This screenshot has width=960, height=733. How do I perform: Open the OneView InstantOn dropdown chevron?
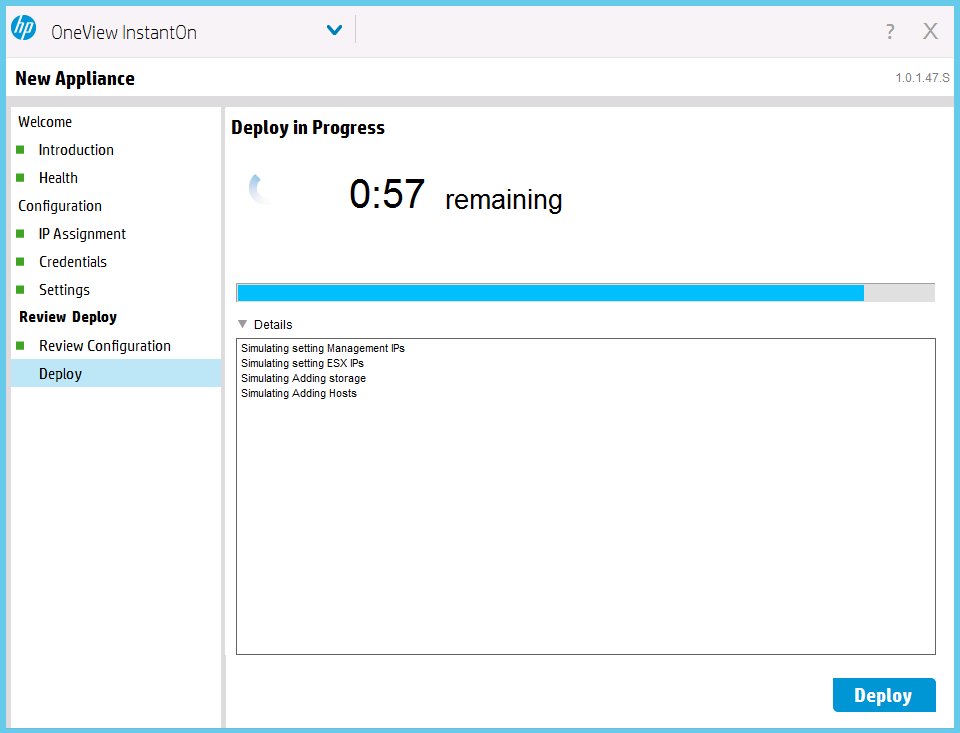point(334,29)
